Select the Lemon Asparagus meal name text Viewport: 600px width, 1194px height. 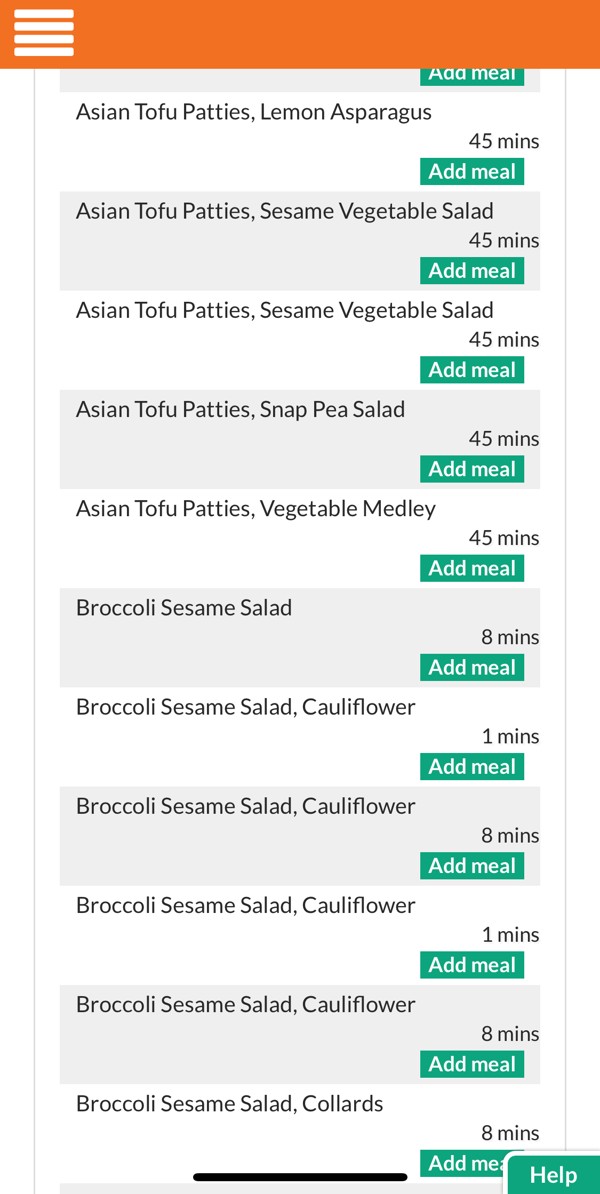[x=252, y=111]
